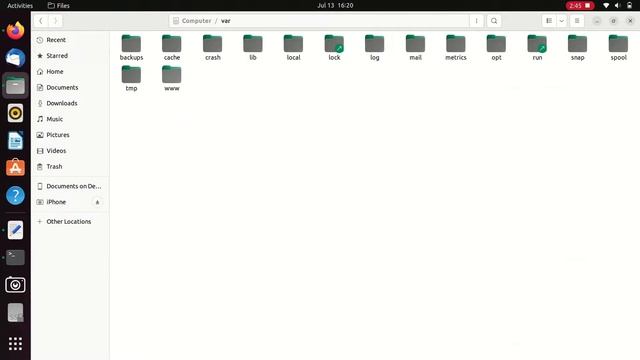Select the tmp folder
The width and height of the screenshot is (640, 360).
[131, 78]
